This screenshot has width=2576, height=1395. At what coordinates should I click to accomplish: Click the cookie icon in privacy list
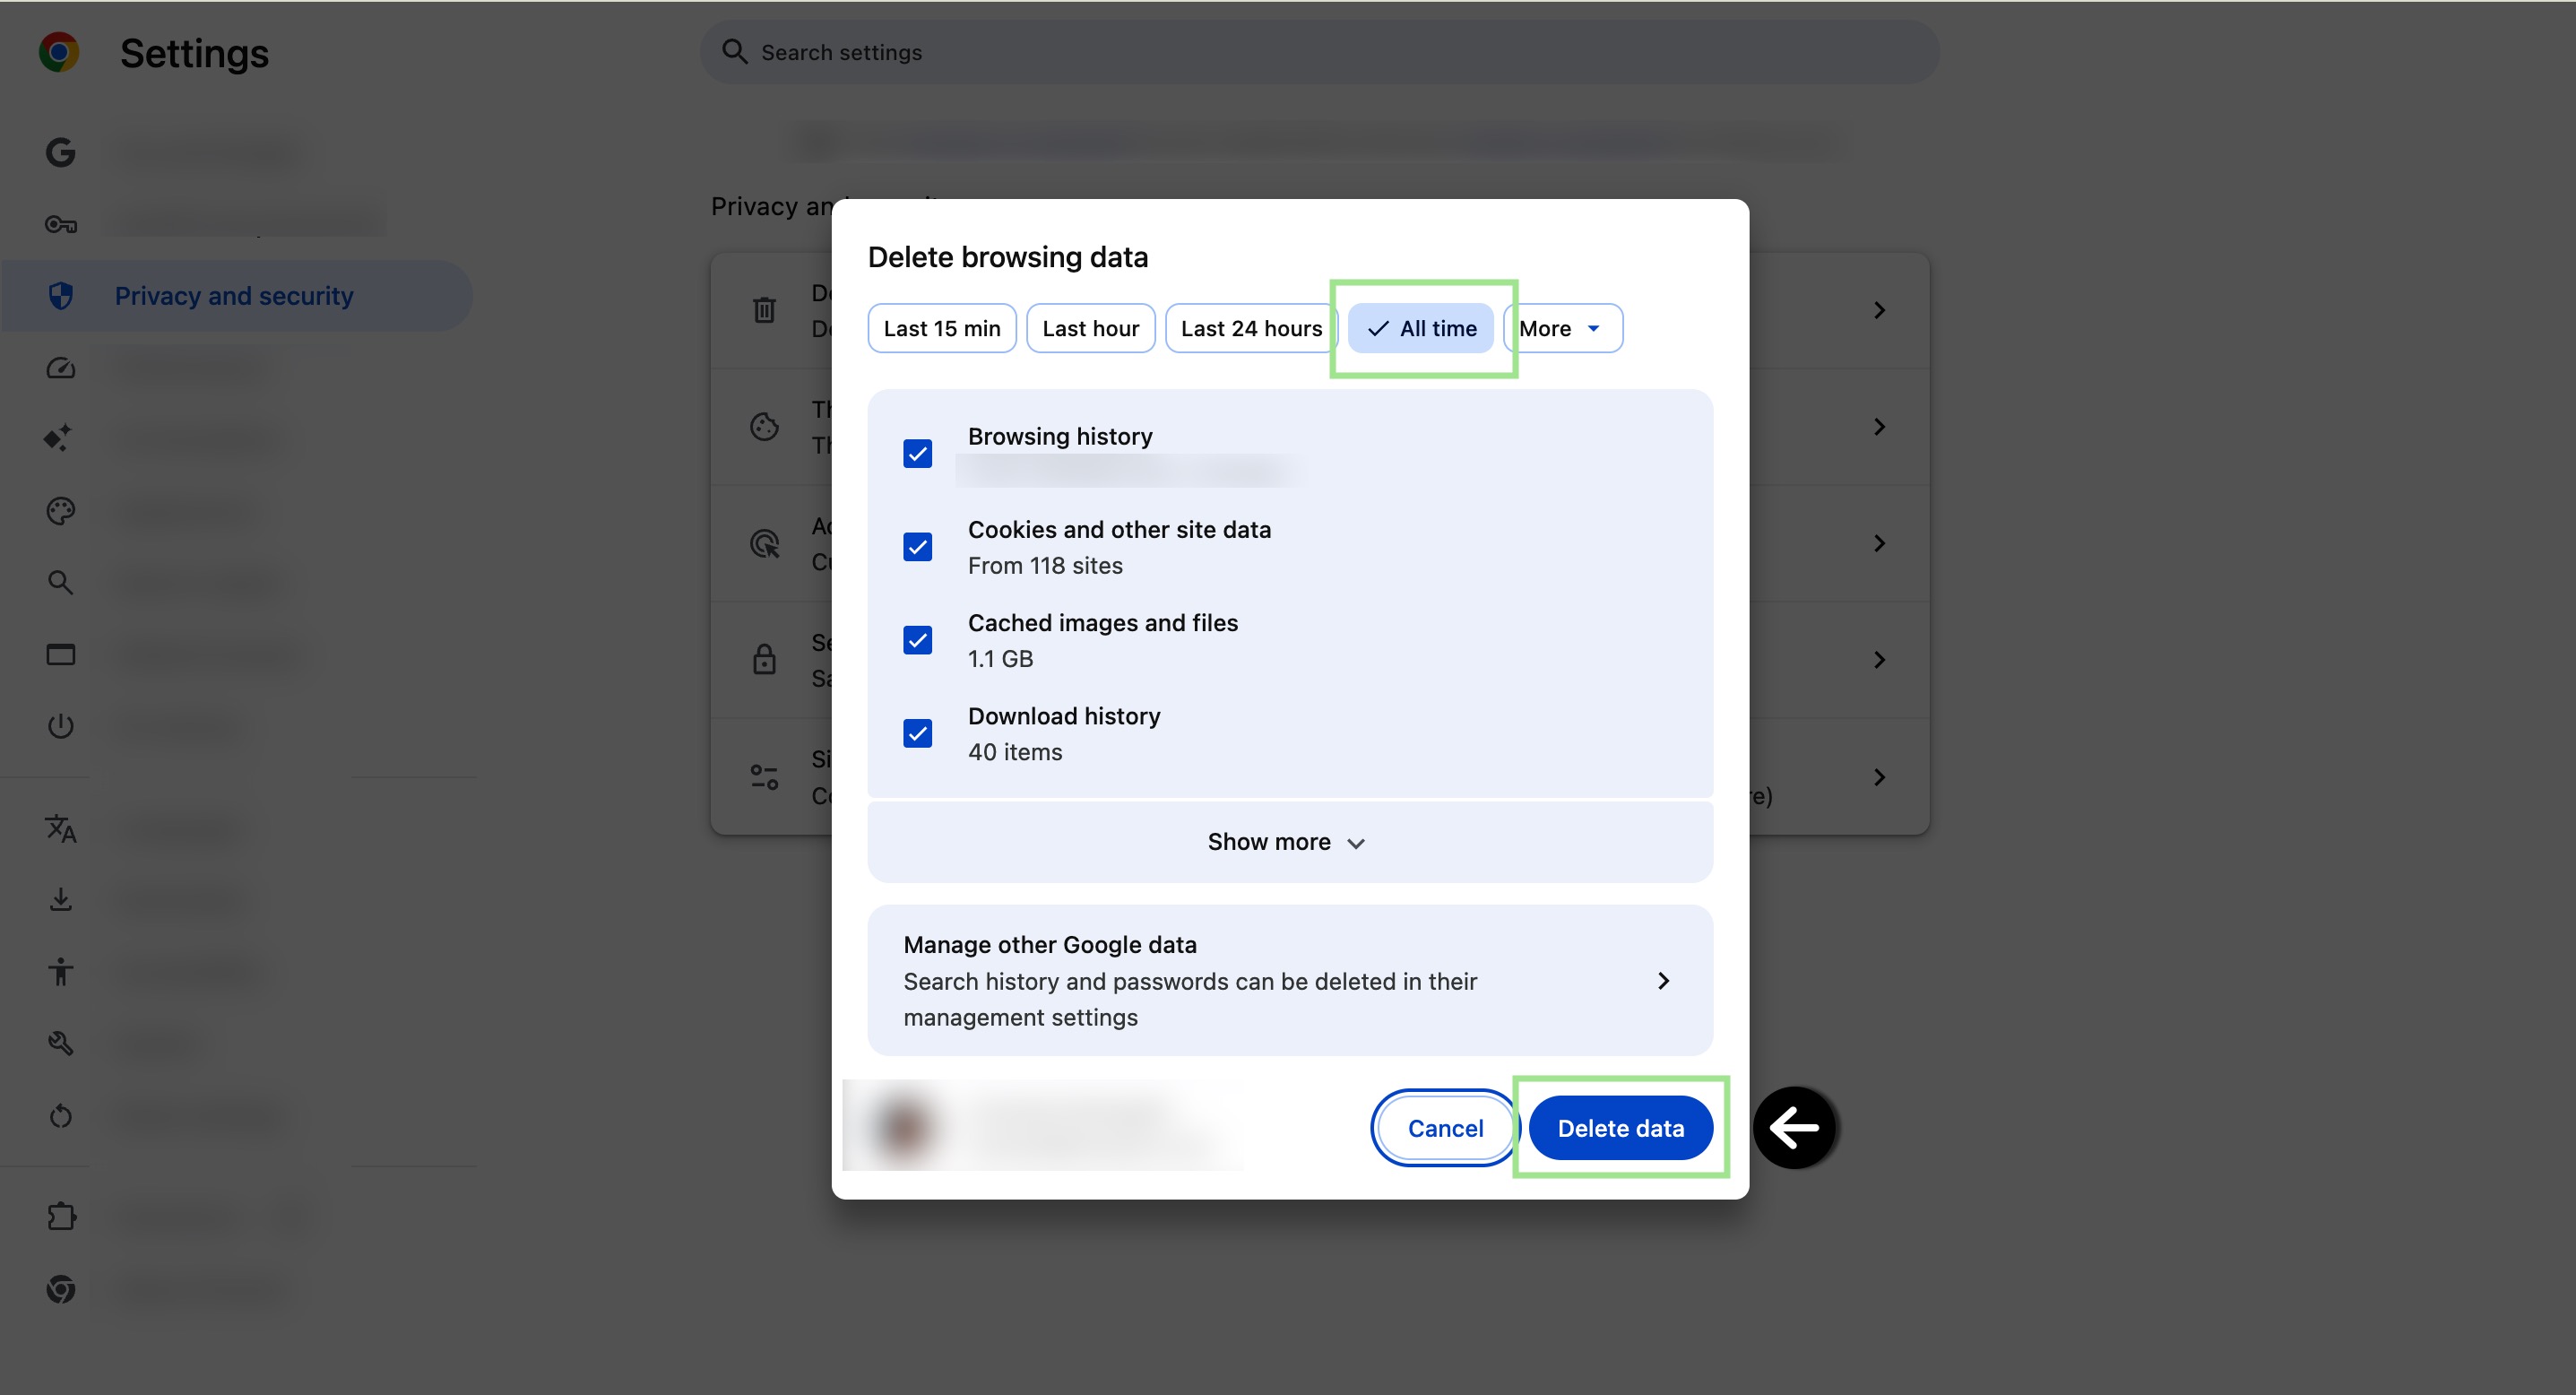coord(764,427)
